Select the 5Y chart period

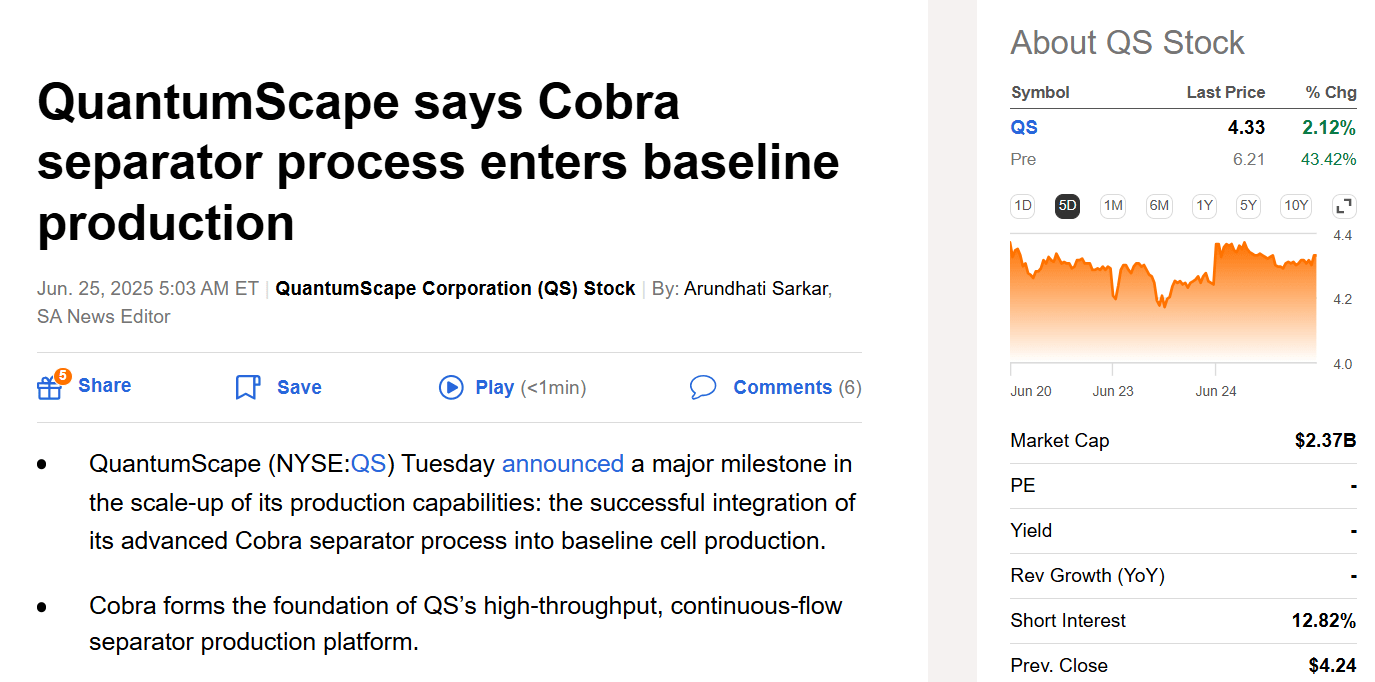[1247, 206]
